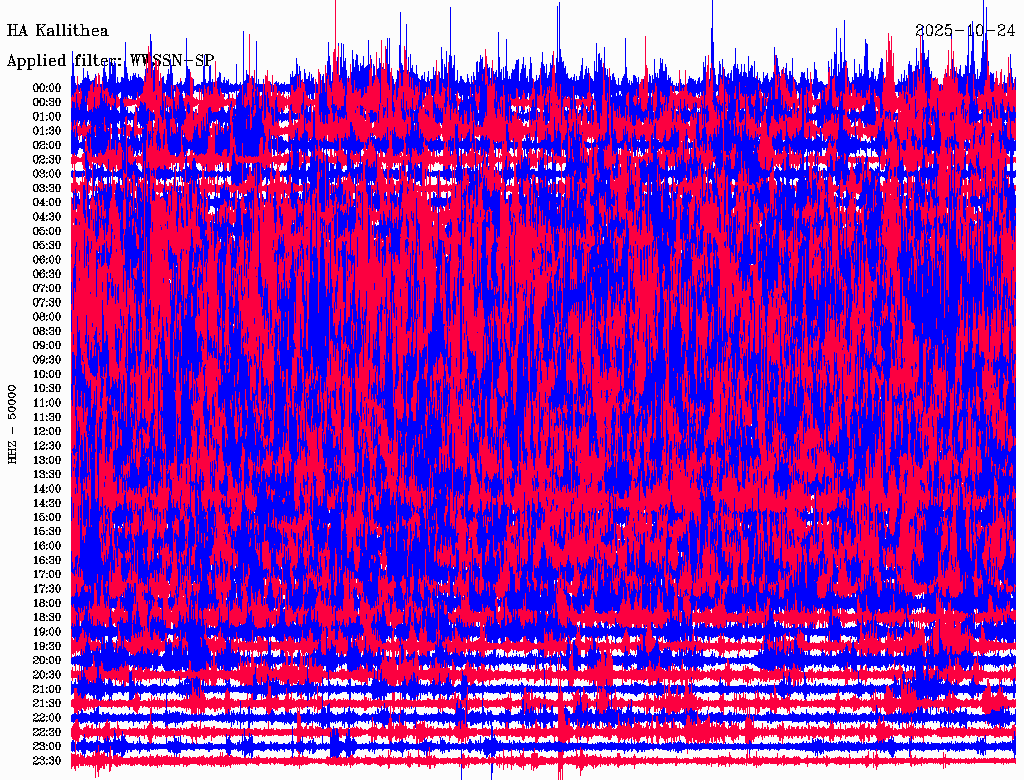Select the 05:30 time label
This screenshot has height=780, width=1024.
coord(47,246)
